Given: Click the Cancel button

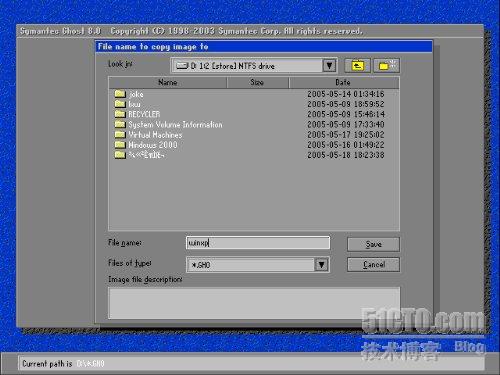Looking at the screenshot, I should pyautogui.click(x=373, y=265).
